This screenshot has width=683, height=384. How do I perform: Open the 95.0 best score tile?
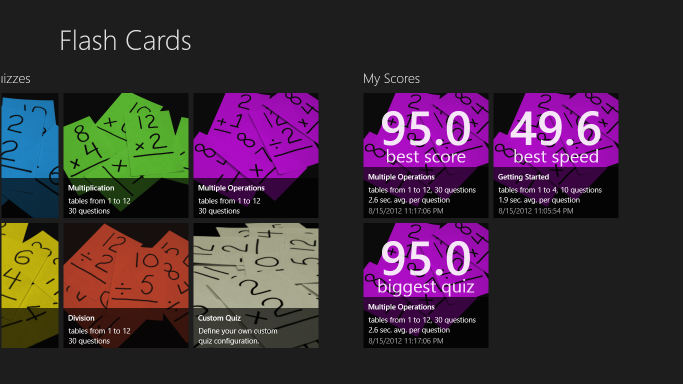point(426,155)
